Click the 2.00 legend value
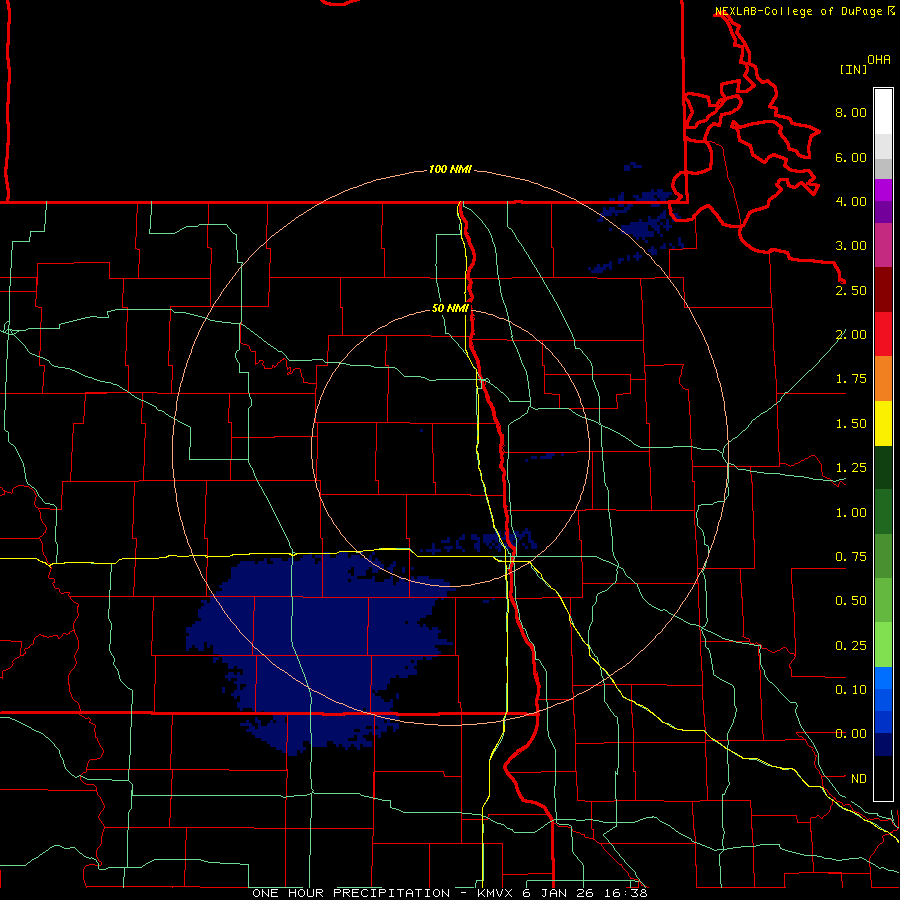The width and height of the screenshot is (900, 900). [851, 335]
